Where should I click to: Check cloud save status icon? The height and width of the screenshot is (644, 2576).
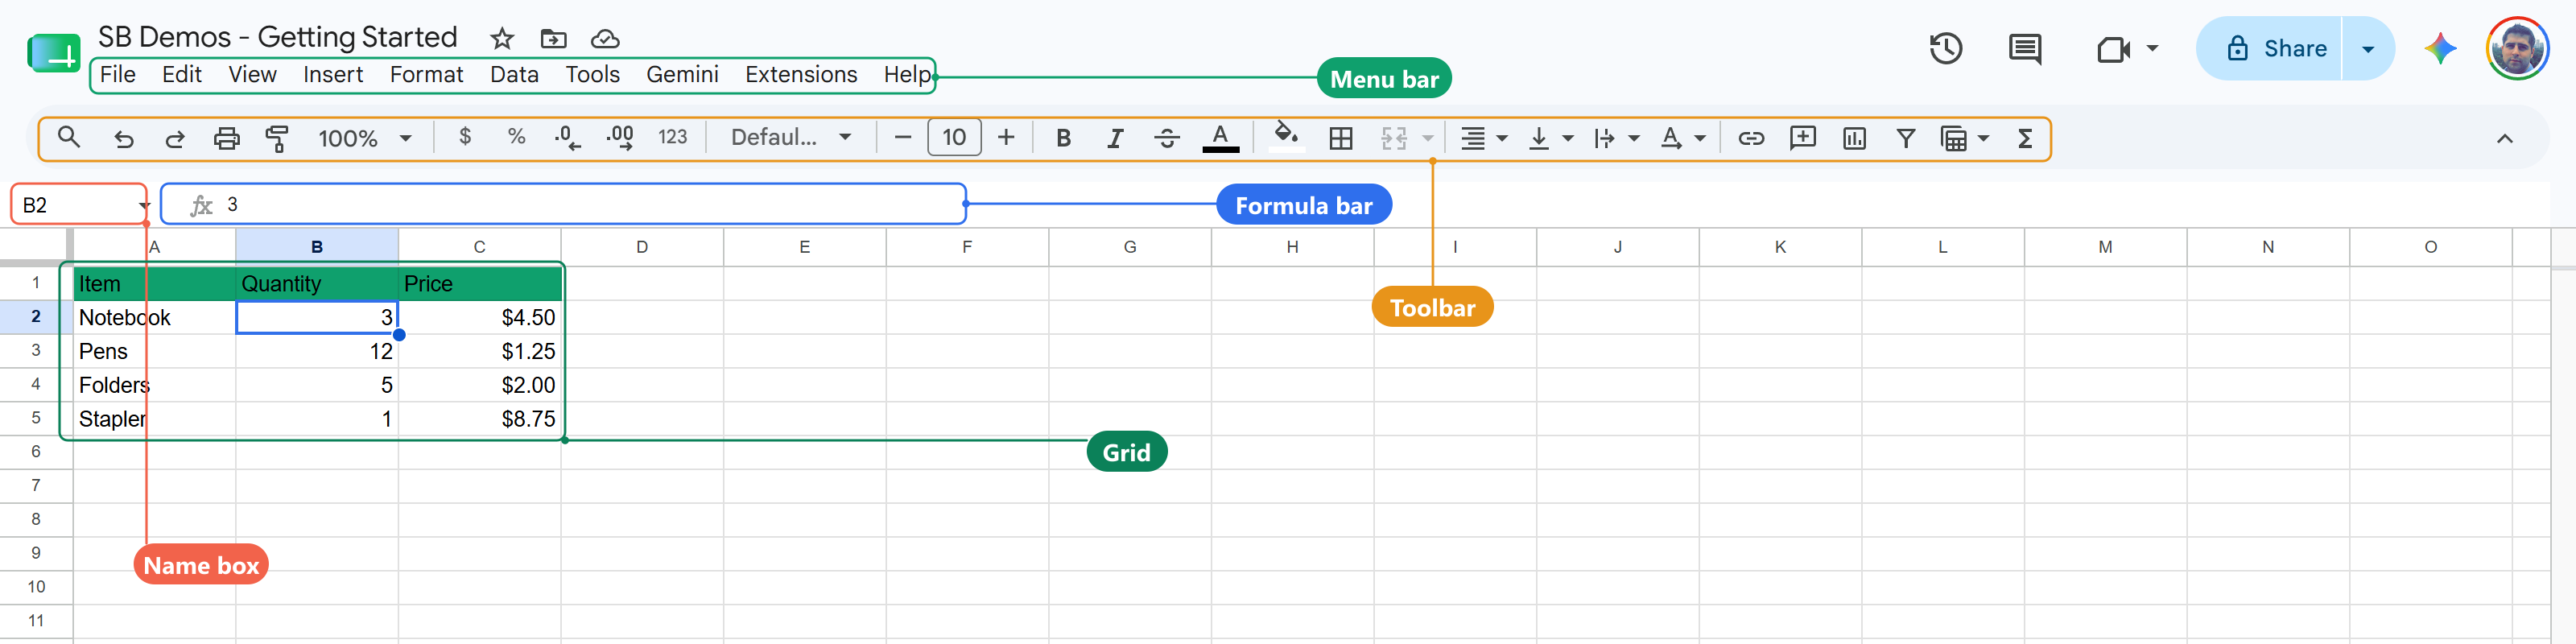pyautogui.click(x=605, y=38)
